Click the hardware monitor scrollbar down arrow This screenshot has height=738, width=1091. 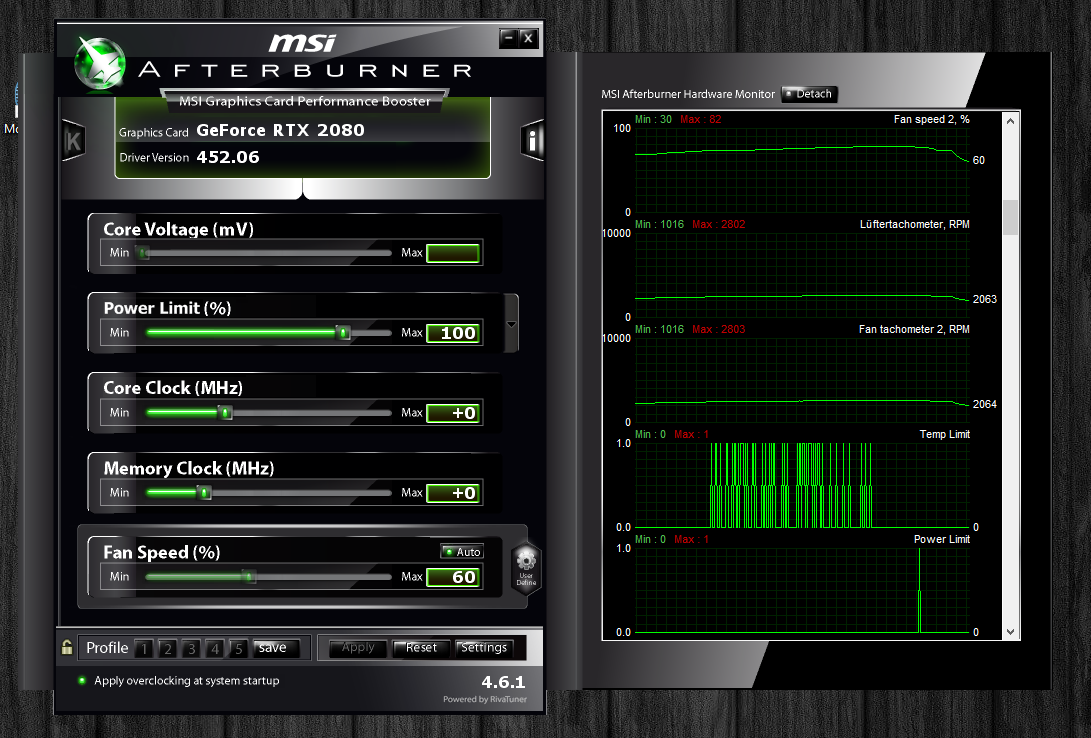click(x=1010, y=632)
